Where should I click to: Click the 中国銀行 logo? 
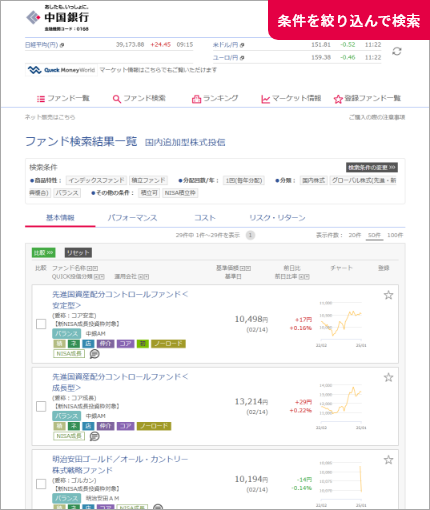[57, 18]
